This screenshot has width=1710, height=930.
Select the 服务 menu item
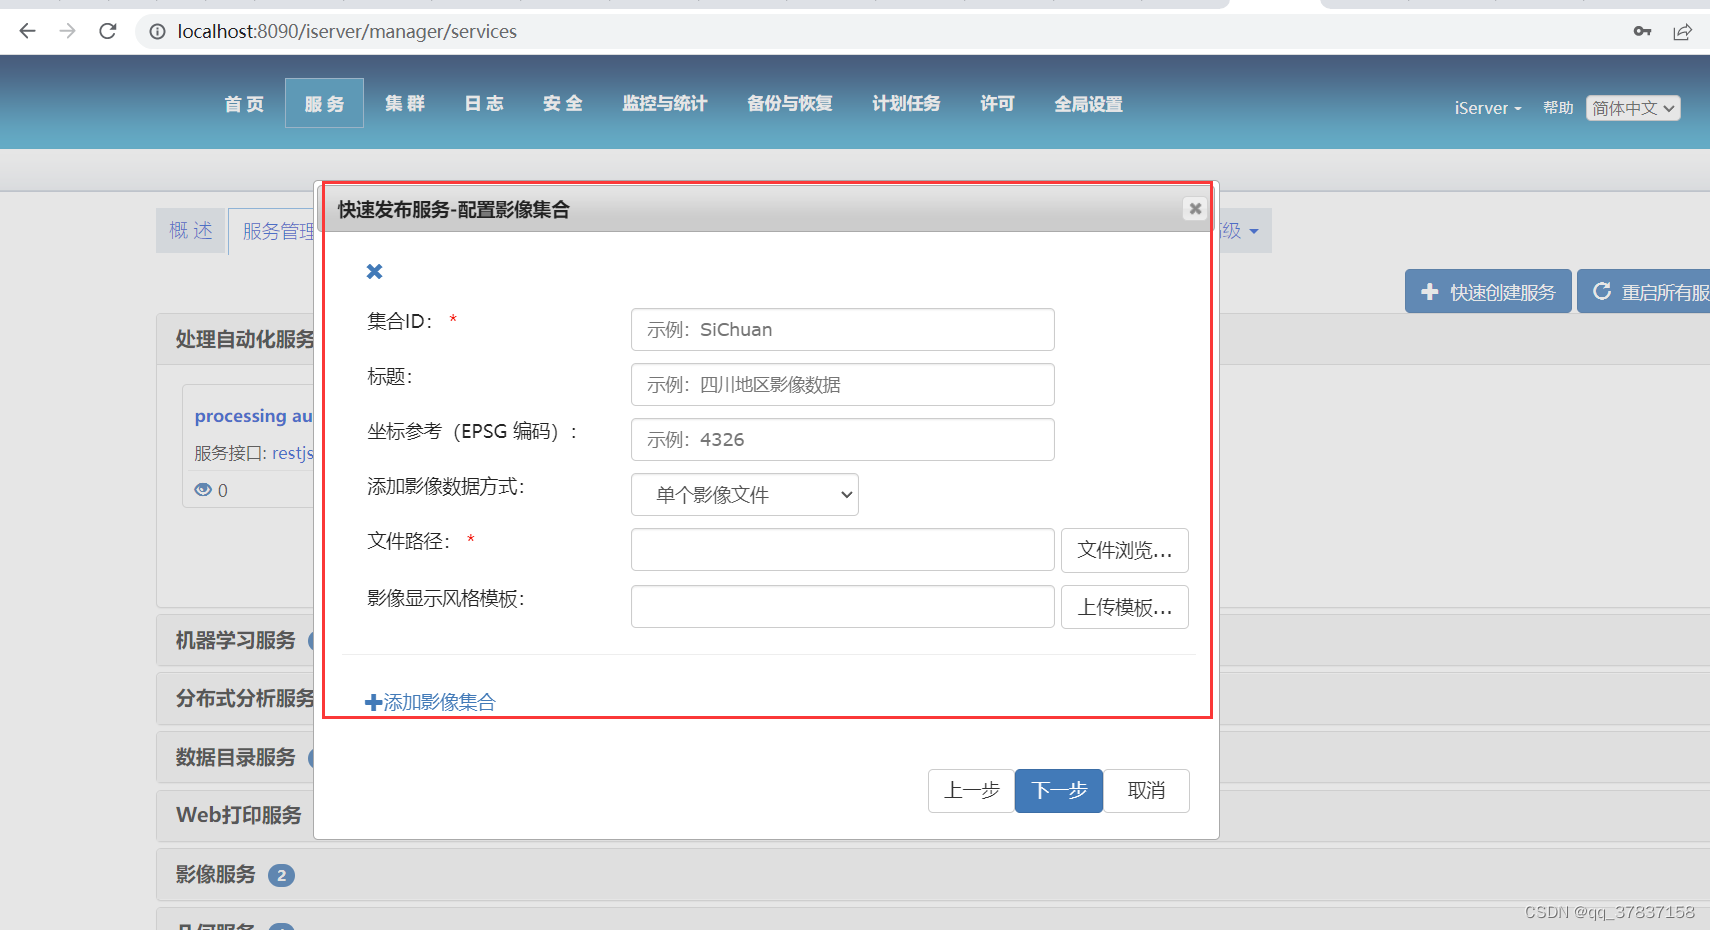pyautogui.click(x=324, y=104)
